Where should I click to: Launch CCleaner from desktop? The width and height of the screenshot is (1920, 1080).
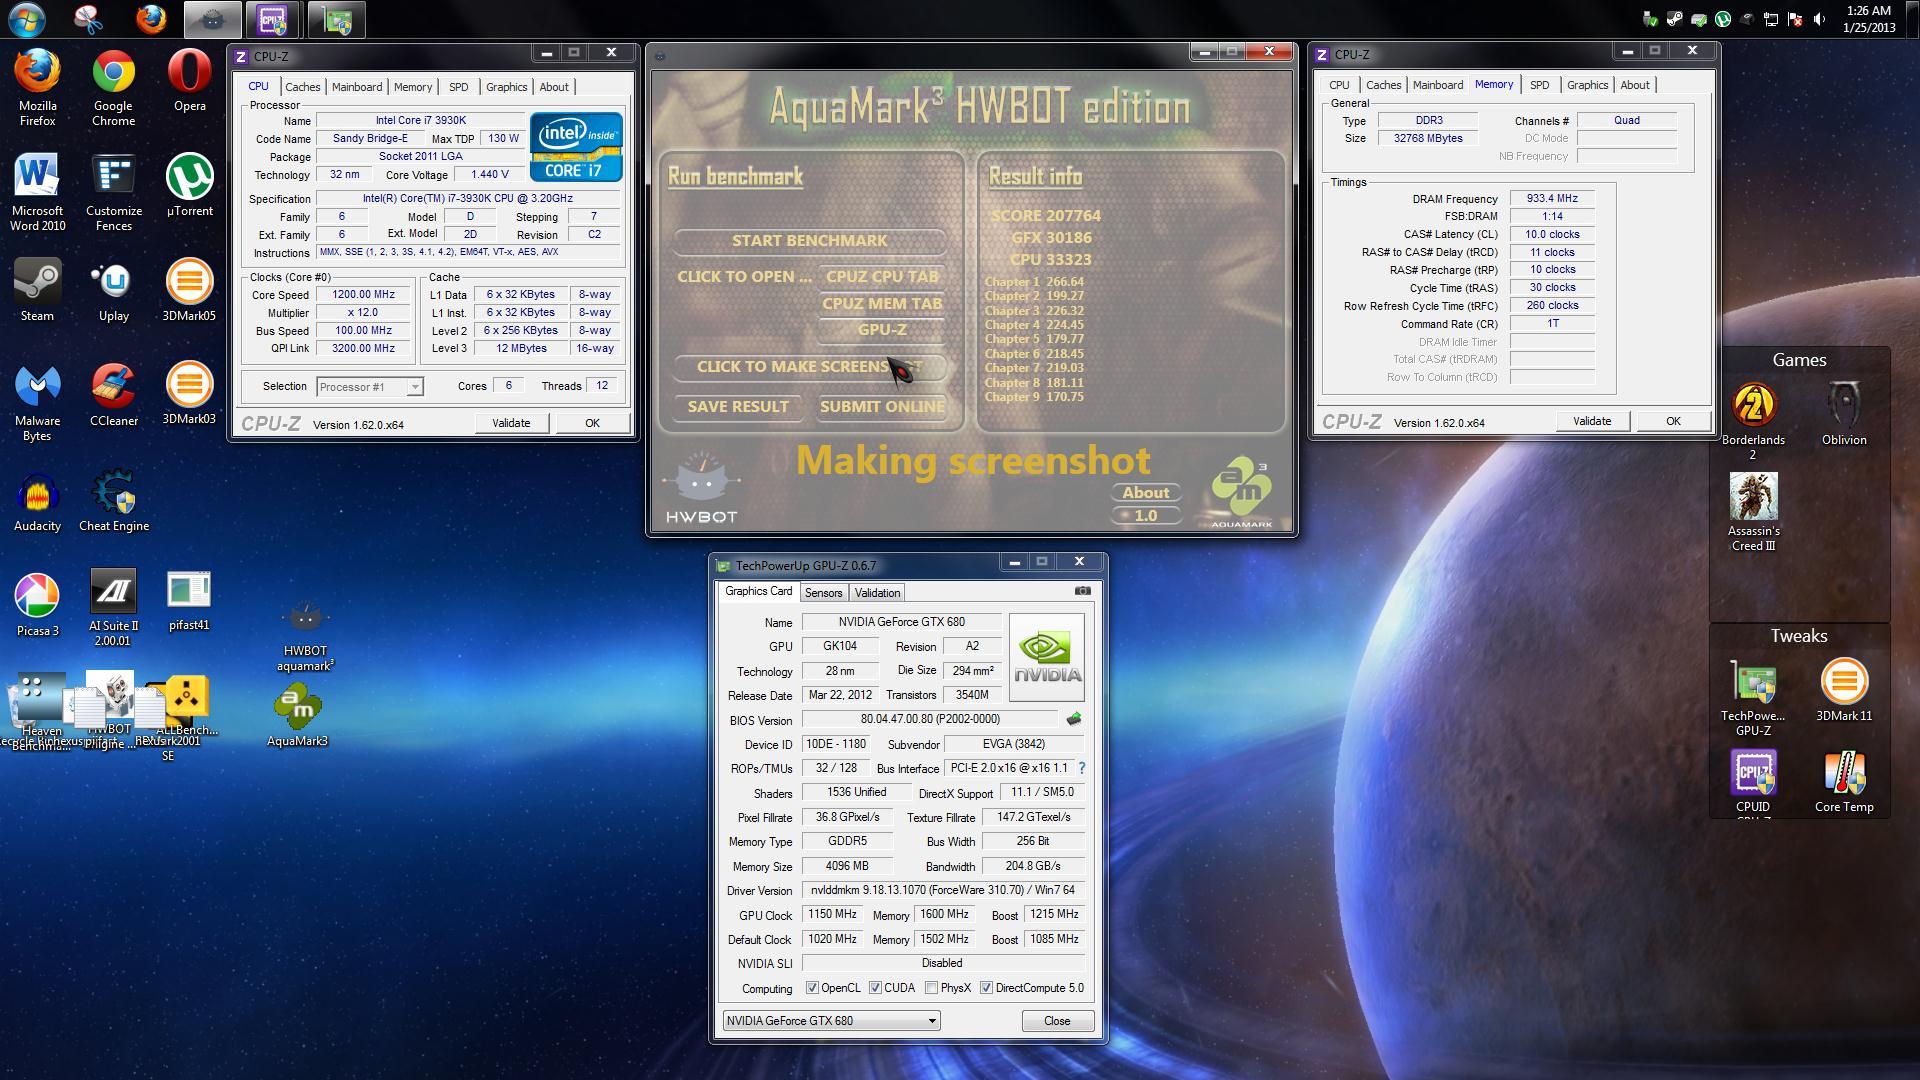pos(114,396)
